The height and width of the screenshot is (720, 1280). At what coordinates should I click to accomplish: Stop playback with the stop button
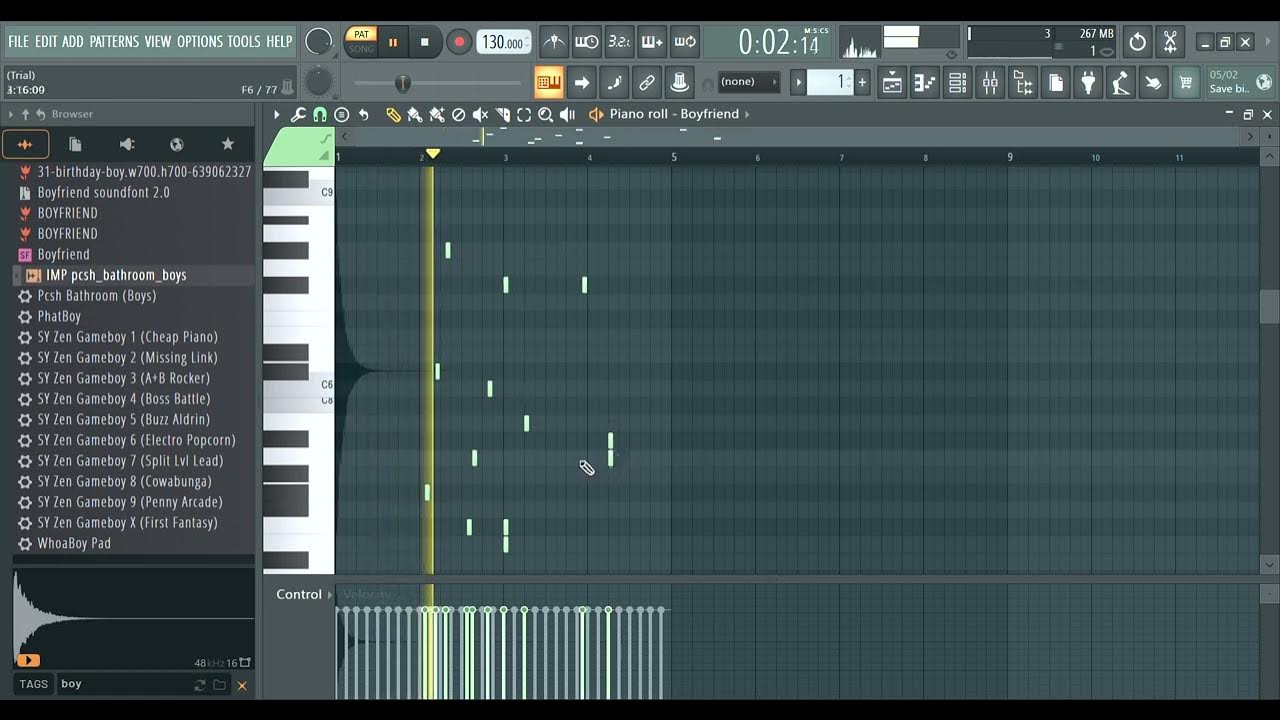coord(424,42)
